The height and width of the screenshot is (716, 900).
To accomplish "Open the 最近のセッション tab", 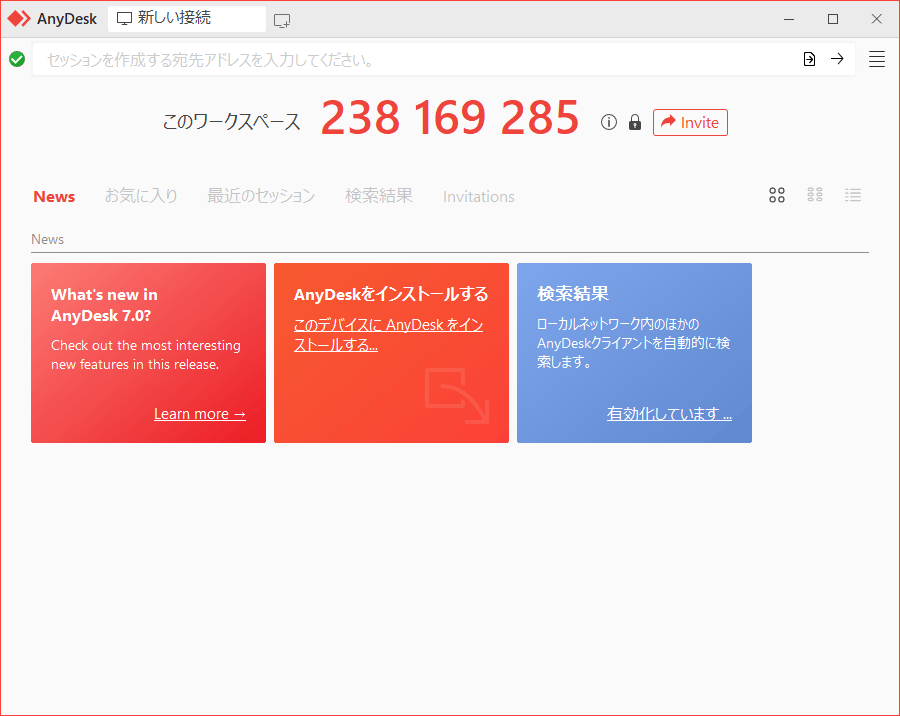I will click(261, 196).
